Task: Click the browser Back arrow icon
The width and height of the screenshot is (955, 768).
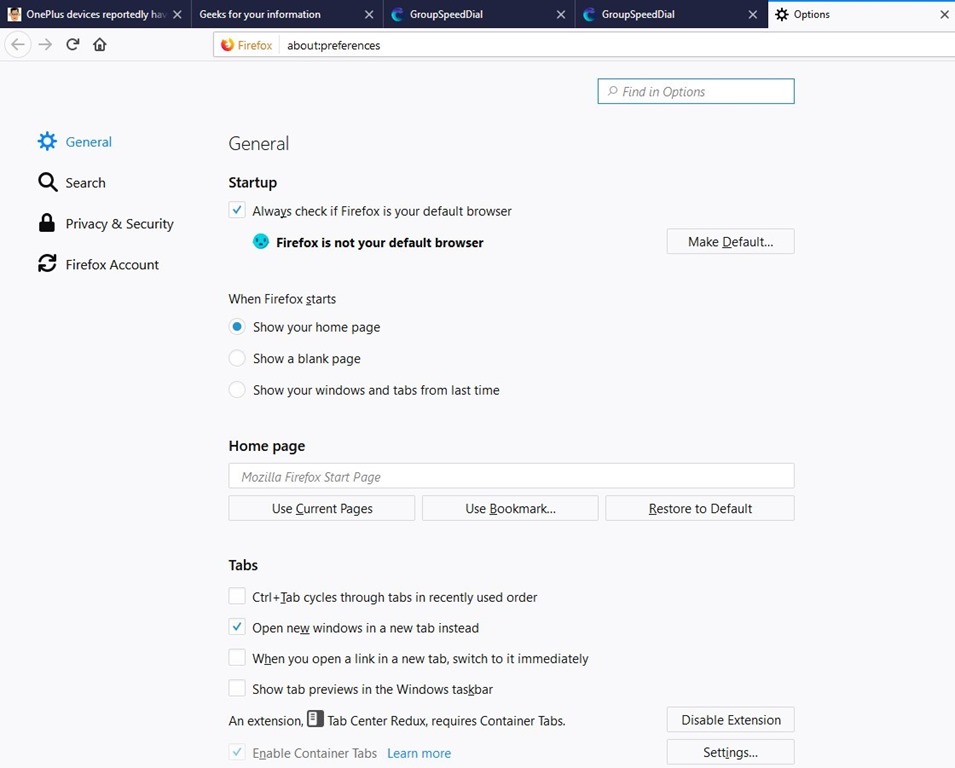Action: pyautogui.click(x=18, y=45)
